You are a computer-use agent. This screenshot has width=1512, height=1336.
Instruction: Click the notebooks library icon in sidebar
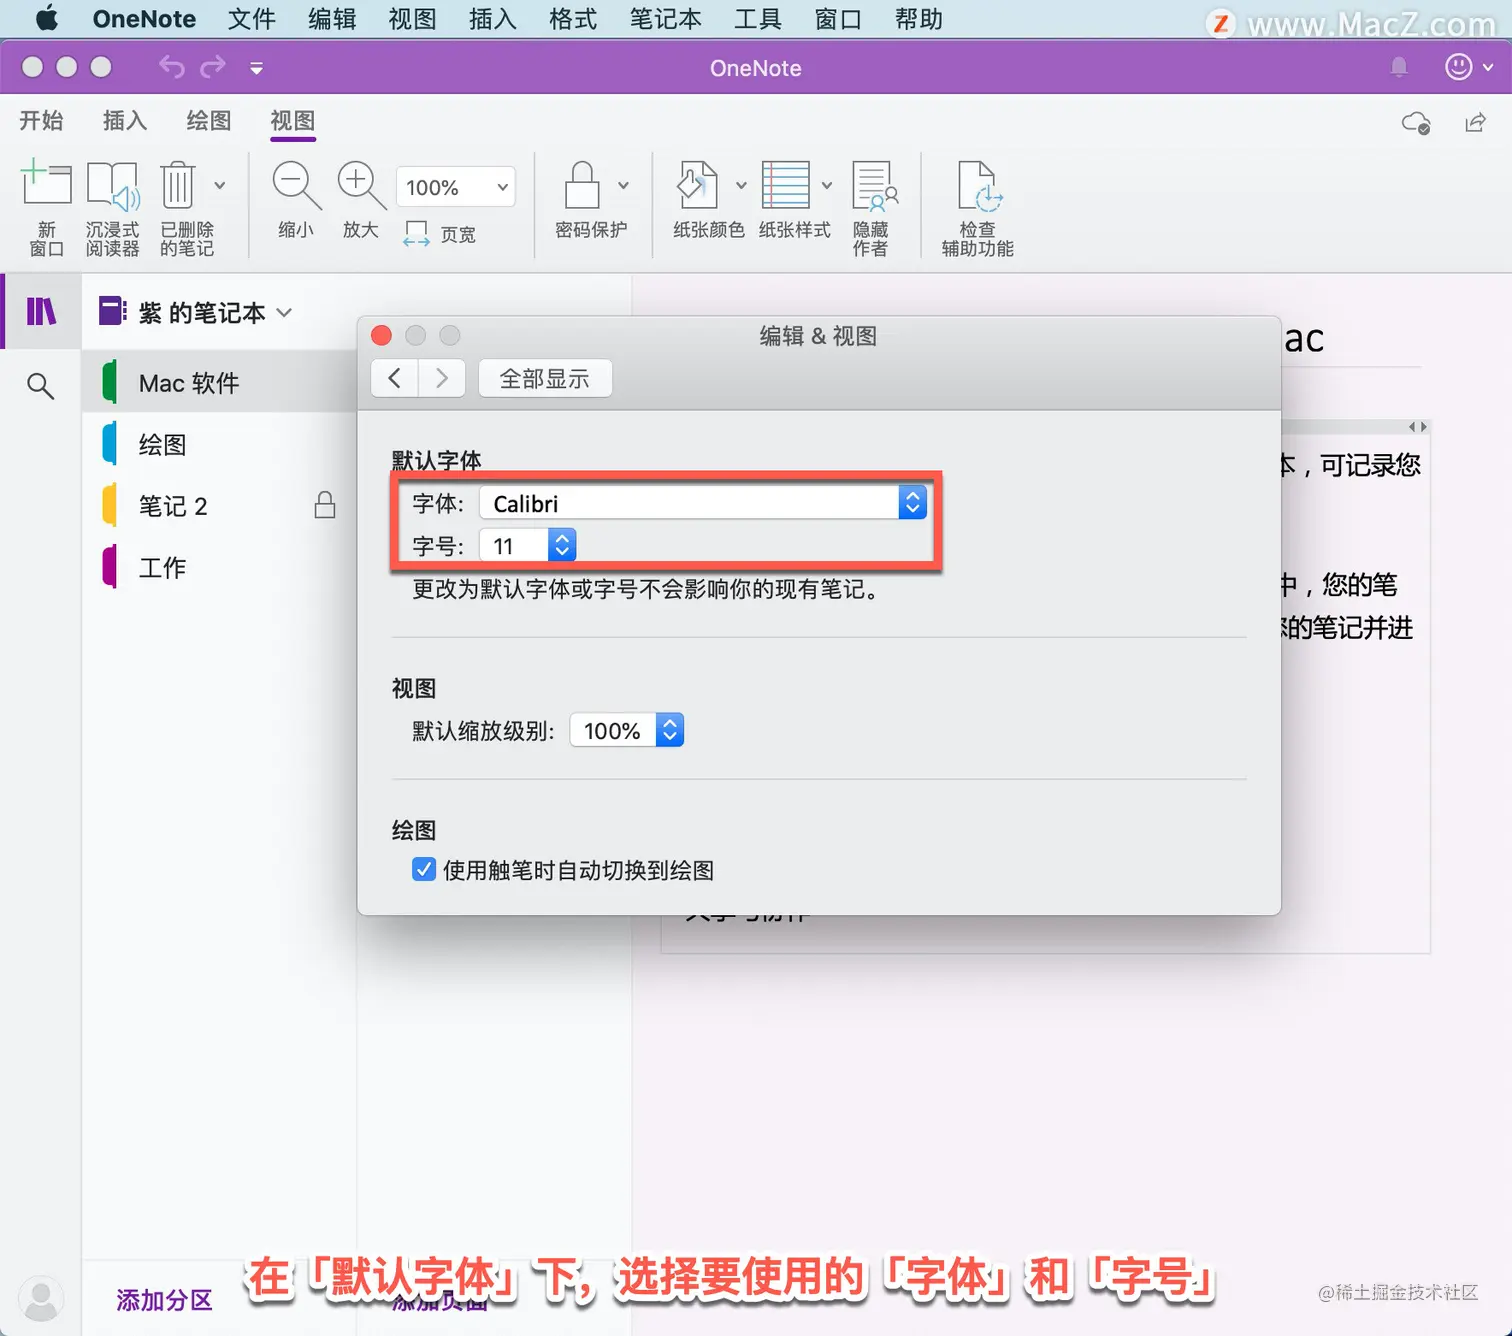click(41, 312)
